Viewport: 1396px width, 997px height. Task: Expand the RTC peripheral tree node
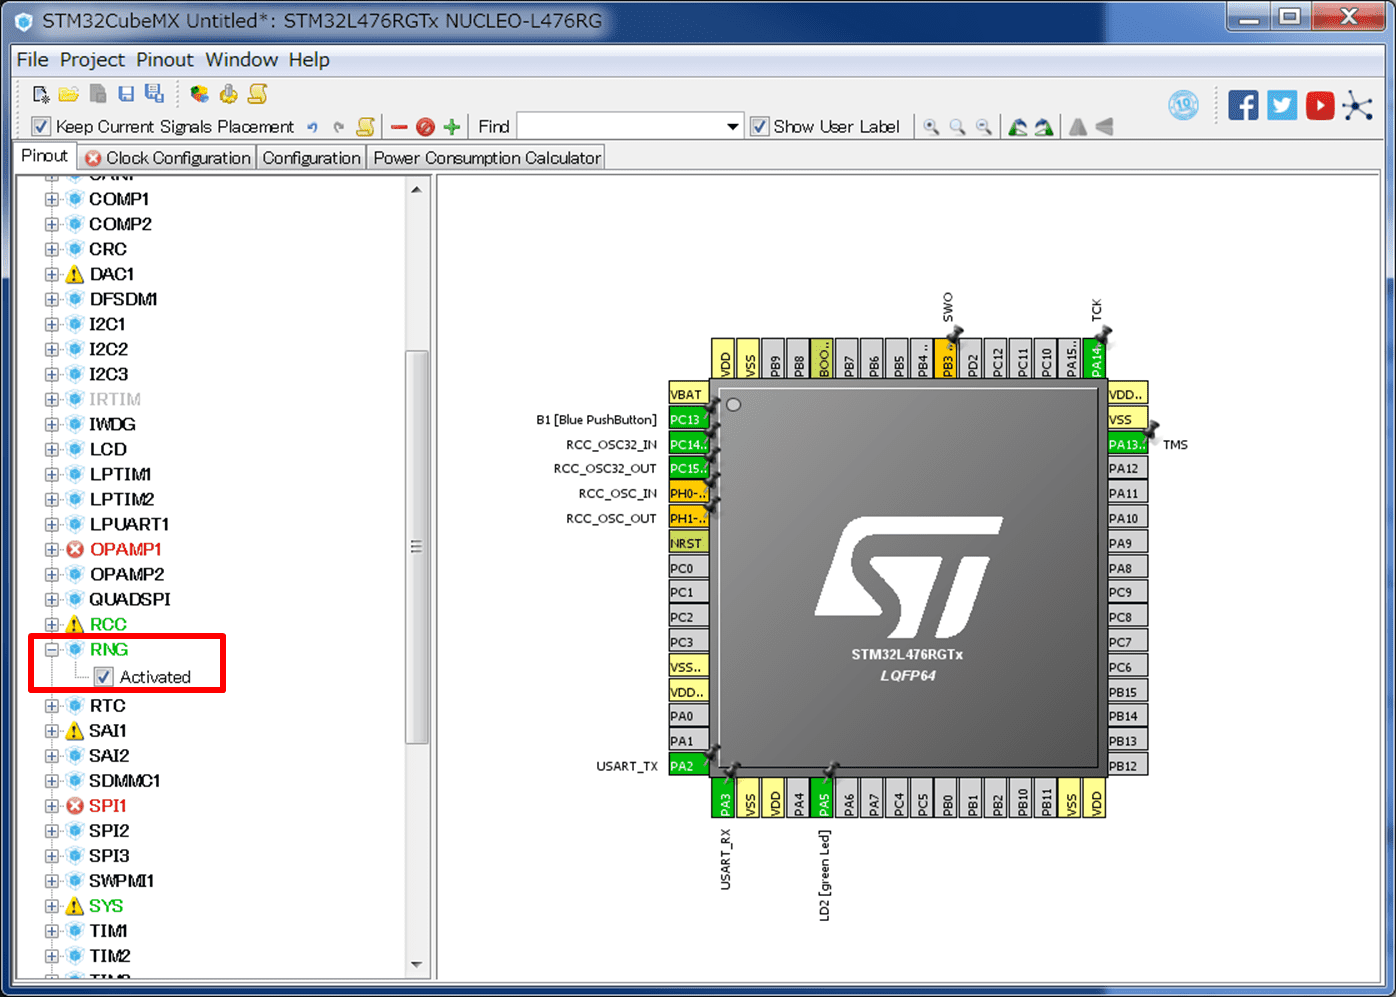(x=52, y=706)
